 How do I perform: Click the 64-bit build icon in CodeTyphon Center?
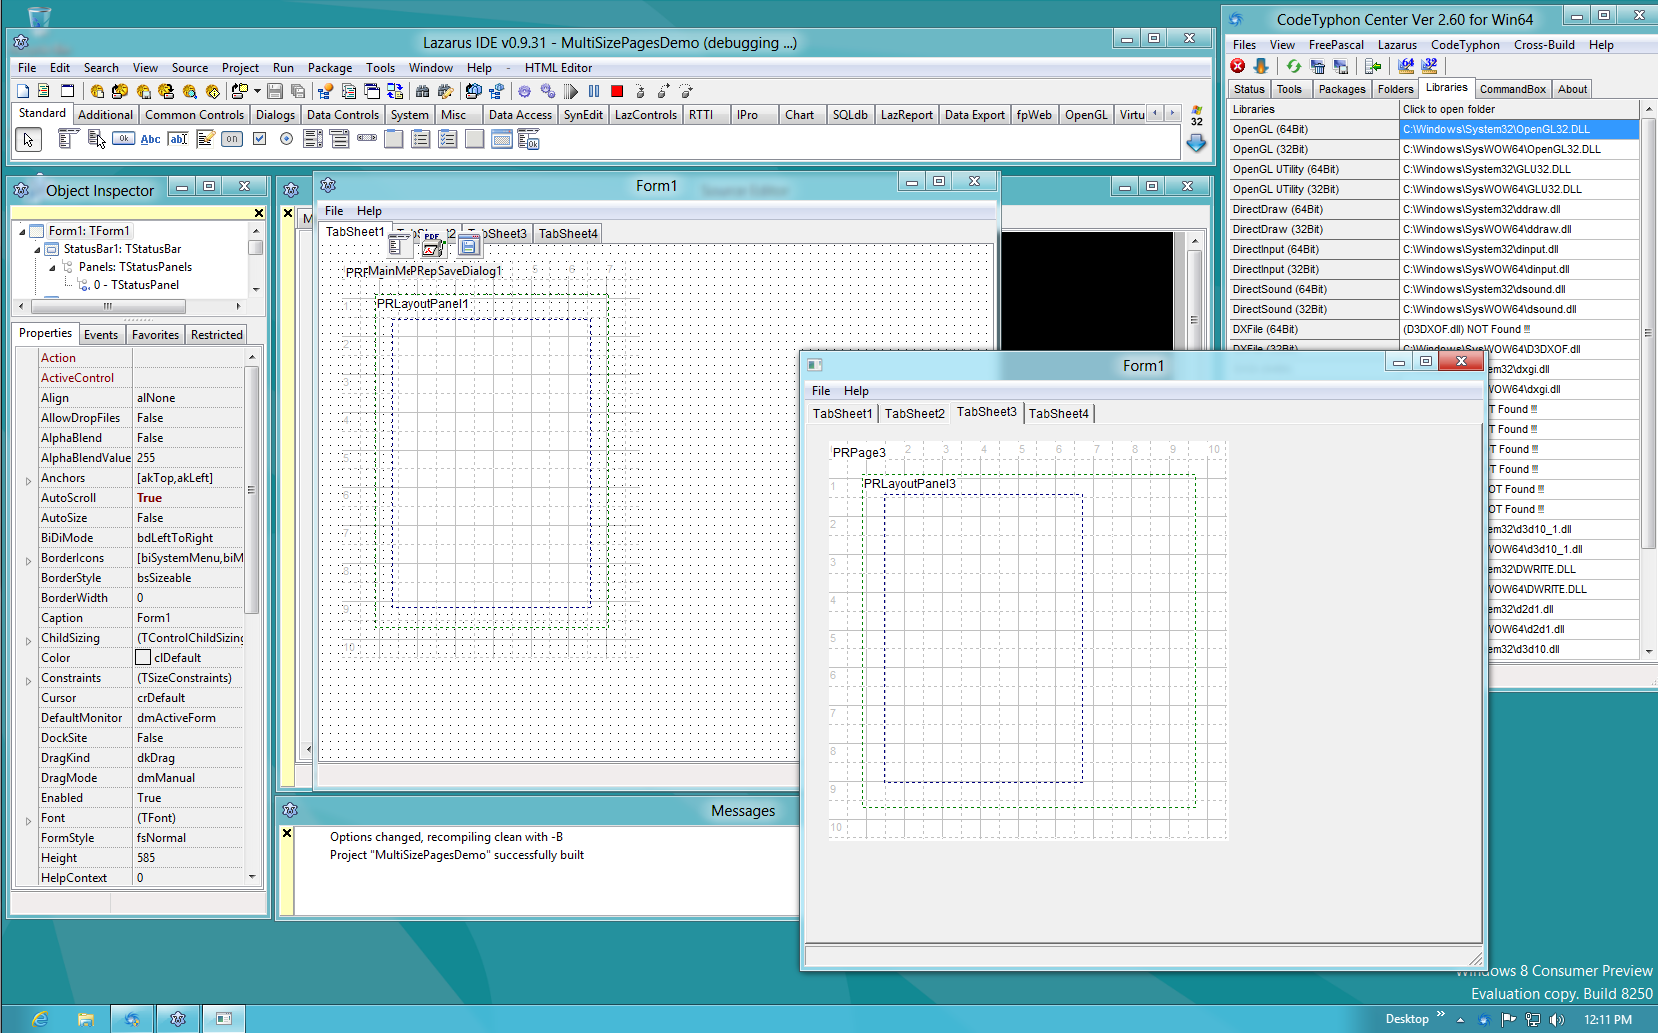[1406, 66]
